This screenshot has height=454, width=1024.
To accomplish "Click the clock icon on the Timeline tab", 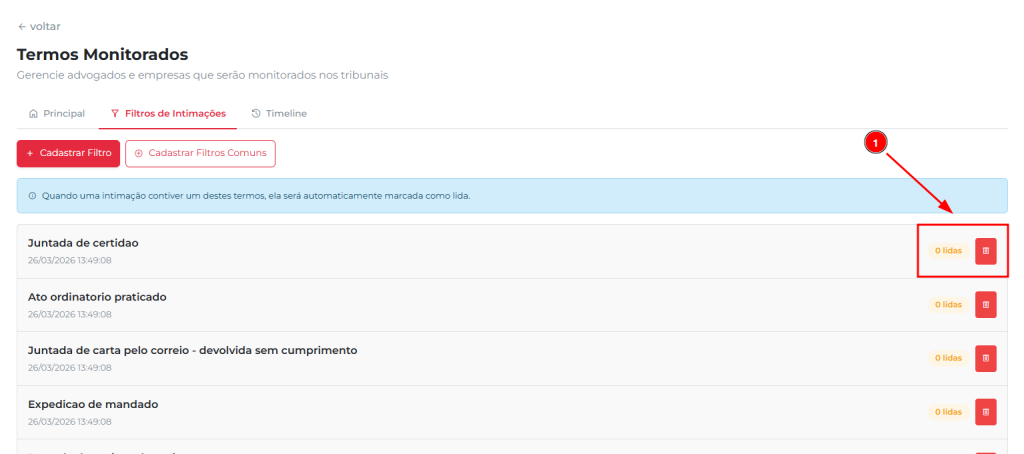I will [256, 114].
